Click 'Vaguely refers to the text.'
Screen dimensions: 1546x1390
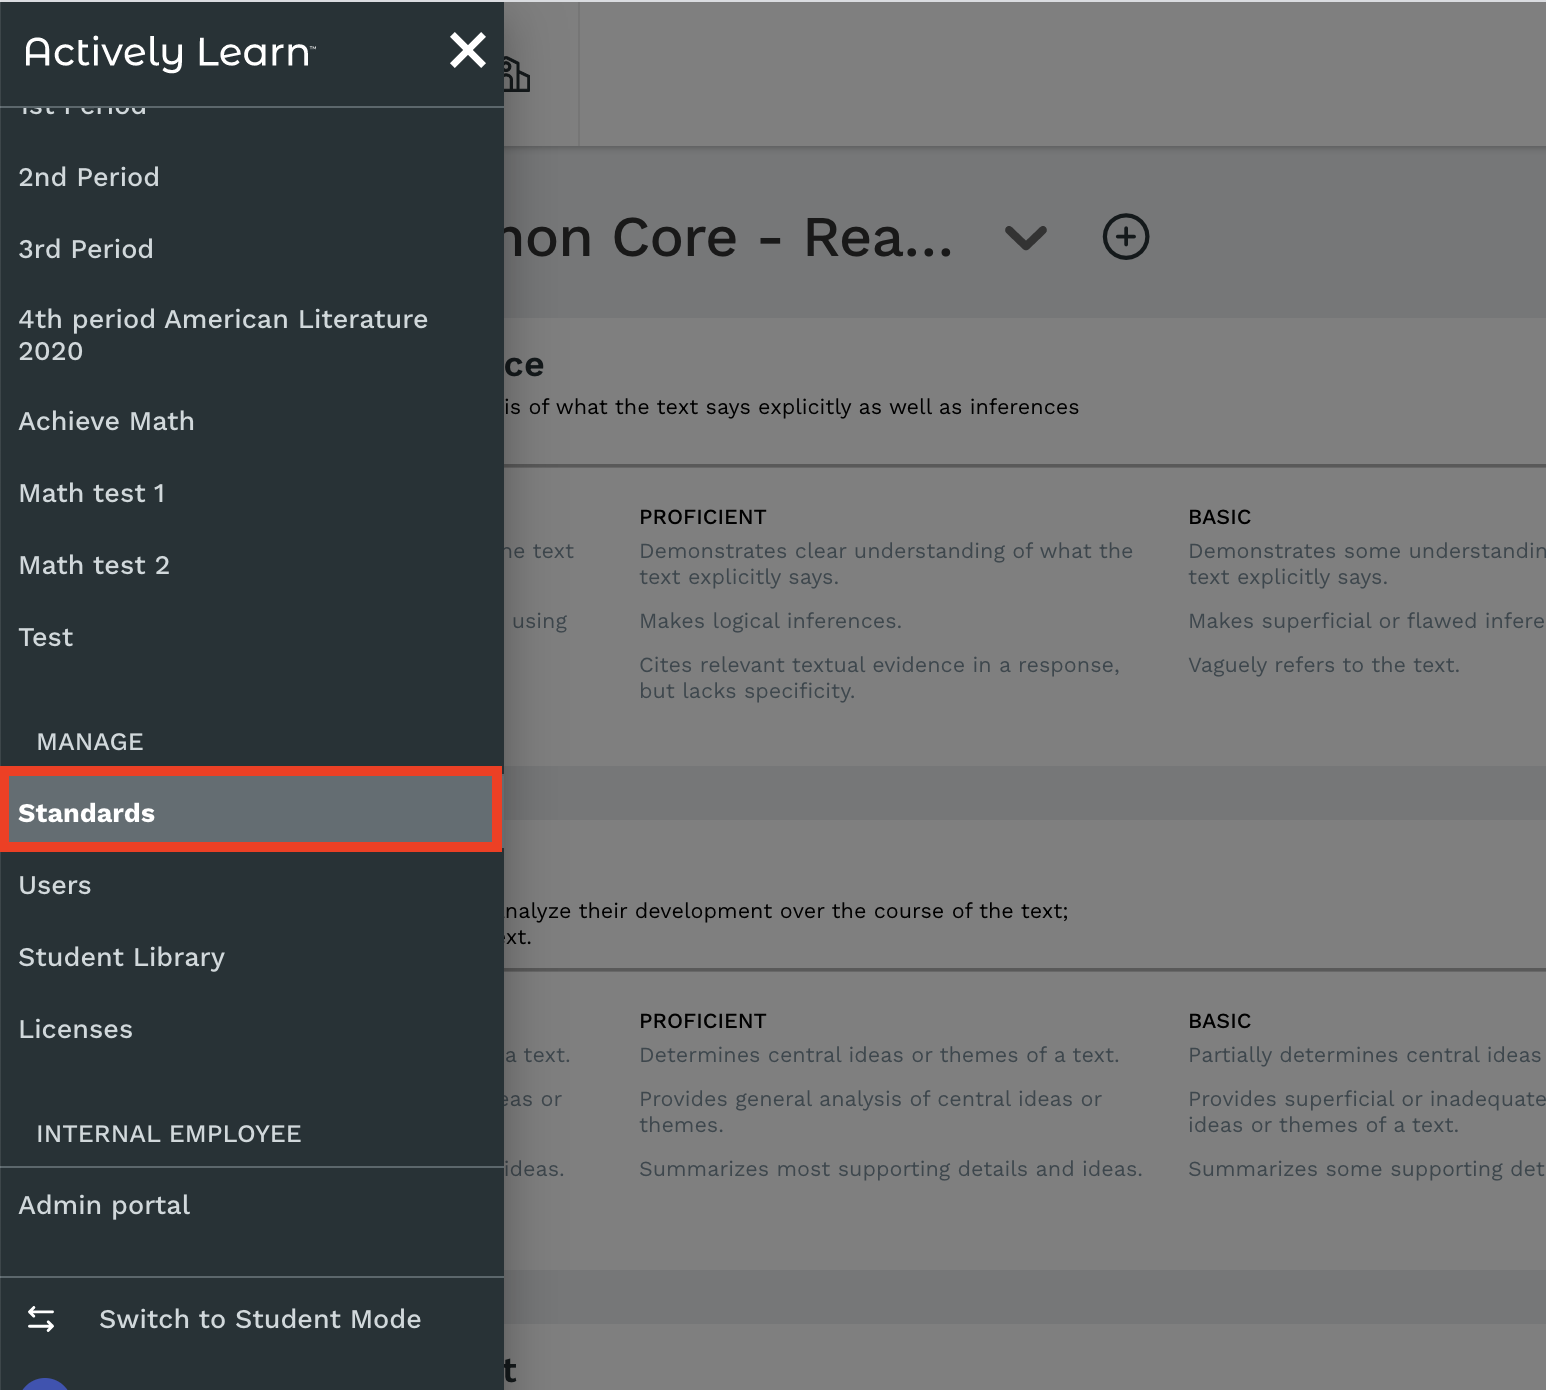(x=1324, y=665)
